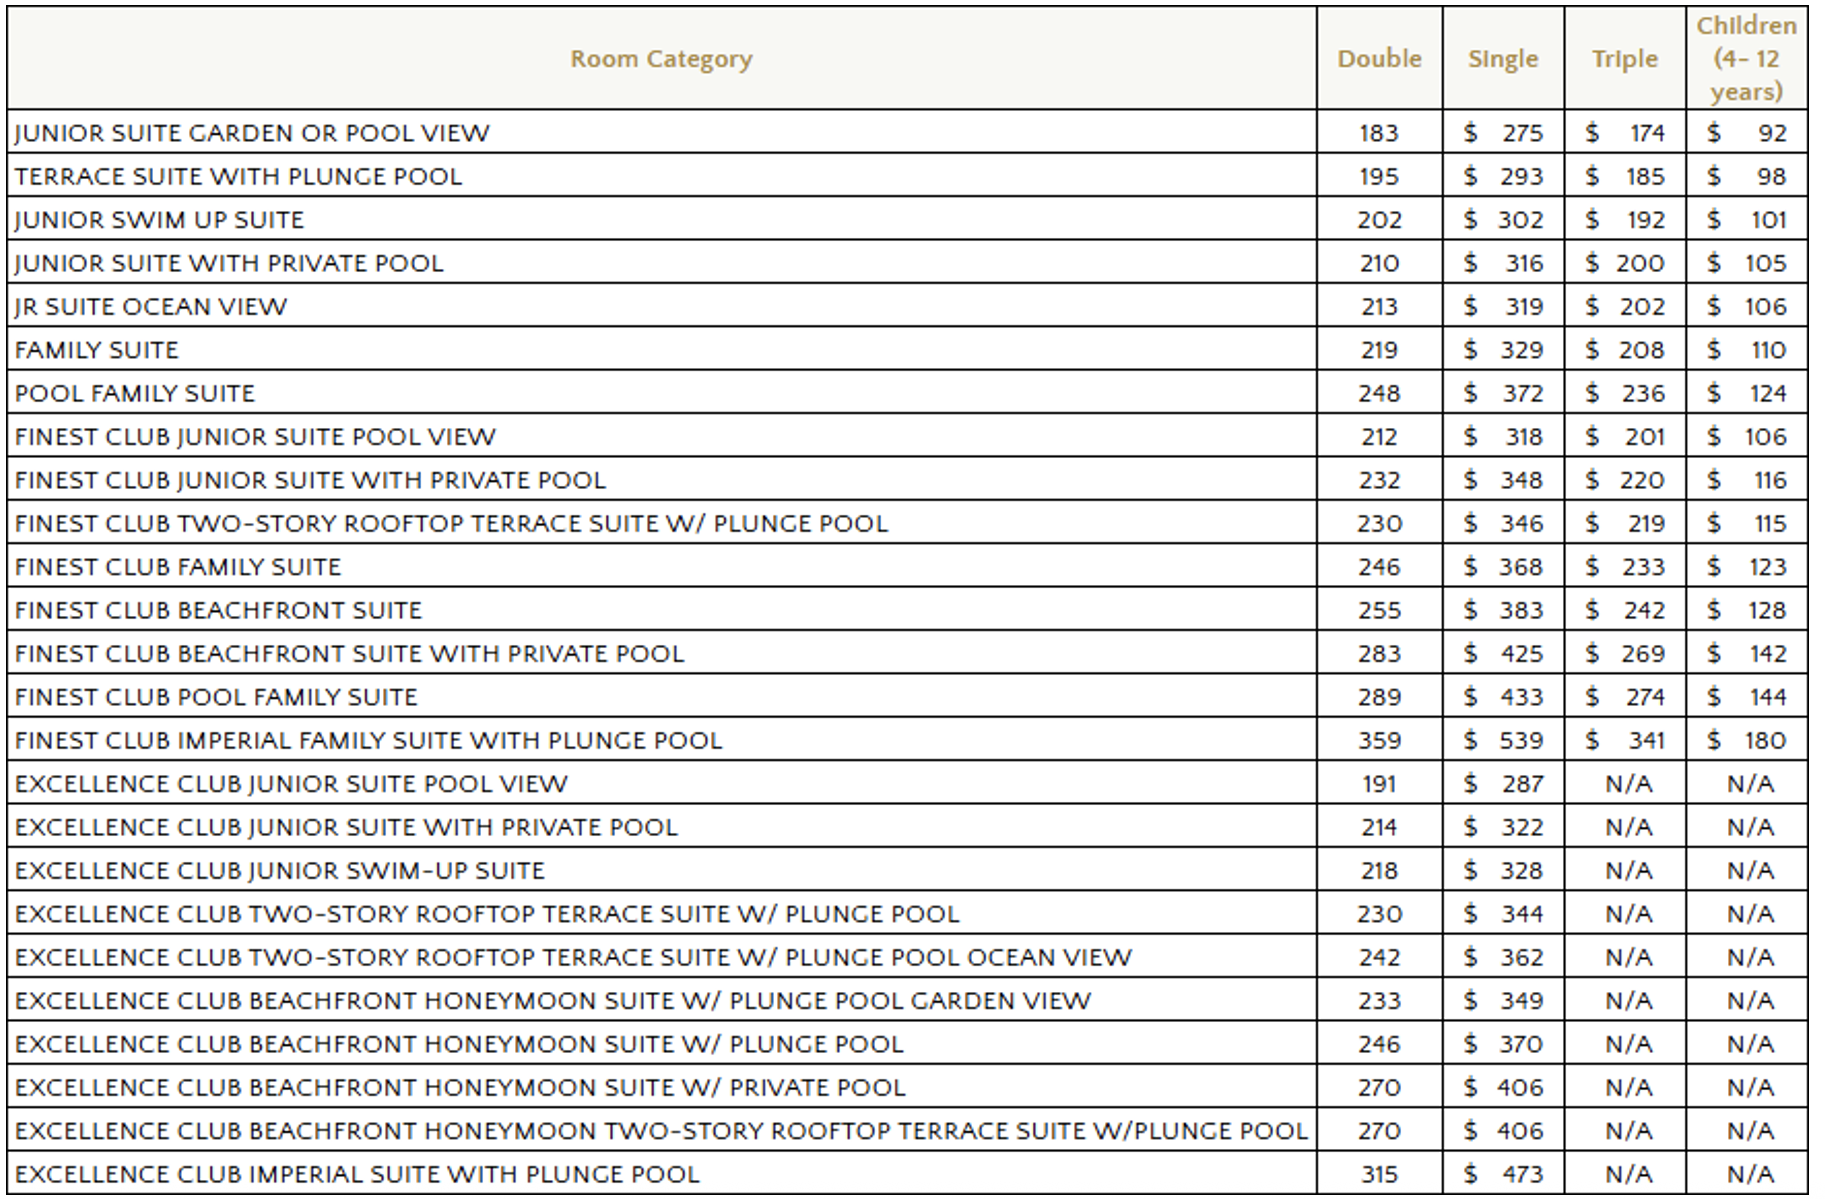This screenshot has height=1199, width=1825.
Task: Select Triple N/A cell for Excellence Club Imperial Suite
Action: [x=1627, y=1175]
